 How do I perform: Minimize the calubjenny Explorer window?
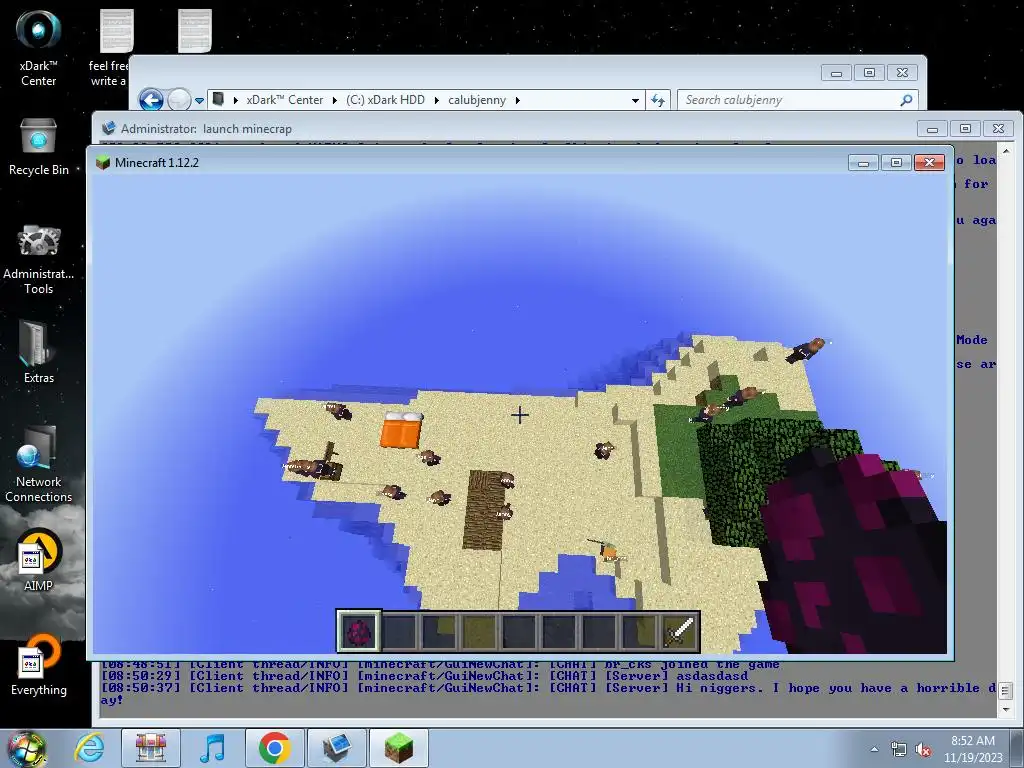(836, 72)
